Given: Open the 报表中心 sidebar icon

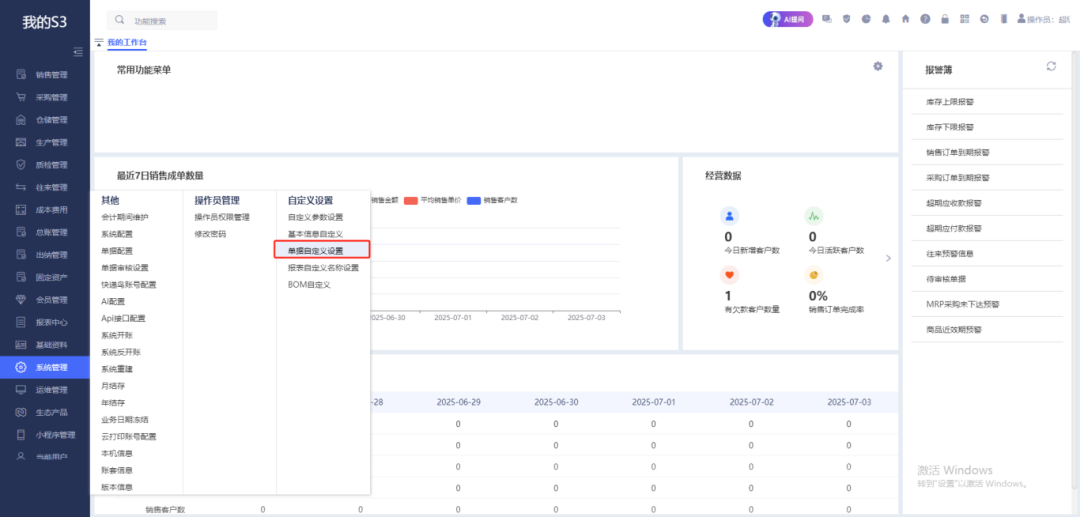Looking at the screenshot, I should click(x=21, y=322).
